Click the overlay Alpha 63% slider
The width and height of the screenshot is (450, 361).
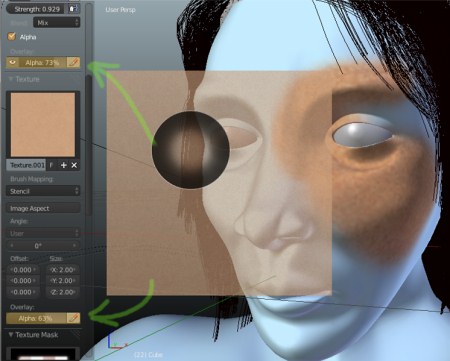(x=37, y=318)
